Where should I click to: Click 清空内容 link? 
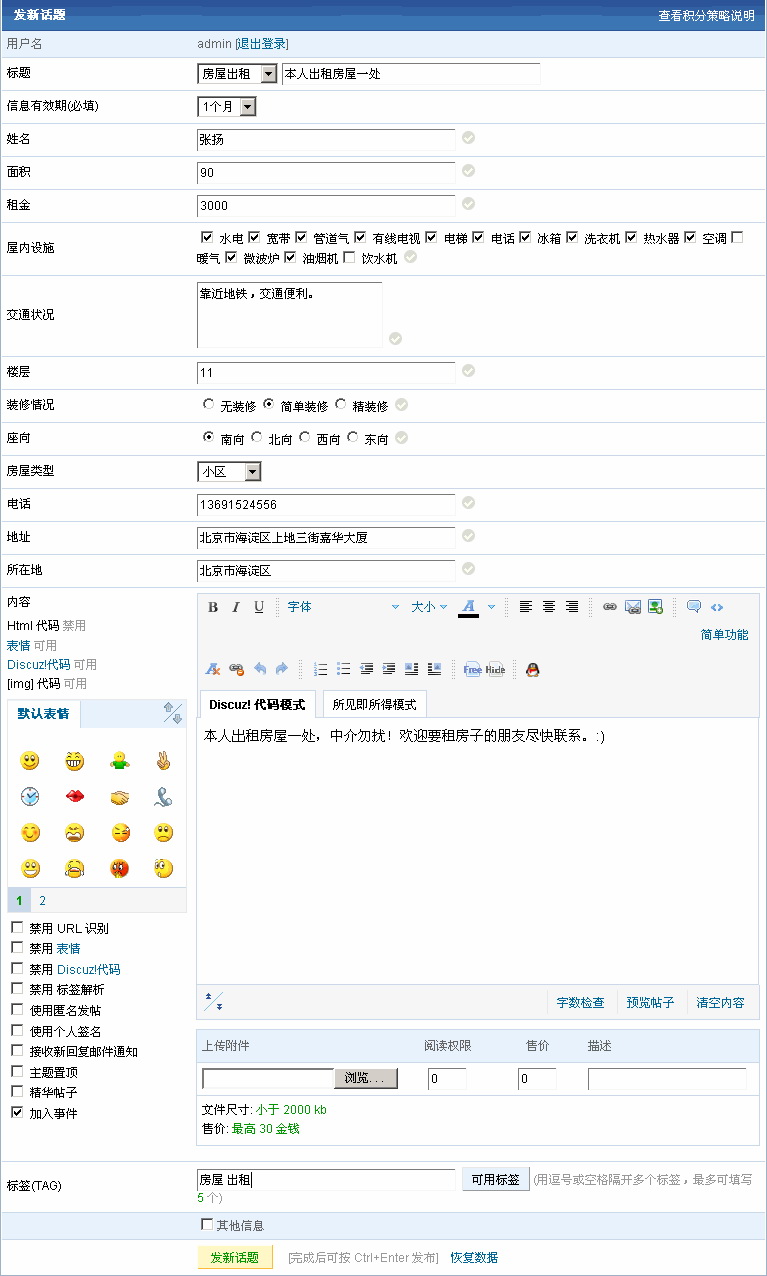[x=721, y=1002]
